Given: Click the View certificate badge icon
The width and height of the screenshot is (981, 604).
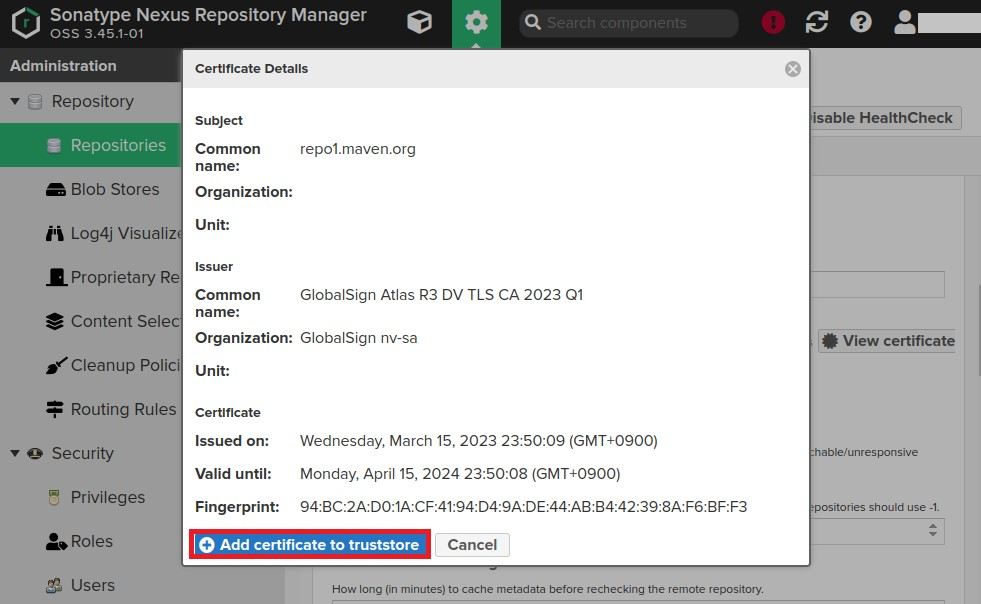Looking at the screenshot, I should tap(830, 341).
